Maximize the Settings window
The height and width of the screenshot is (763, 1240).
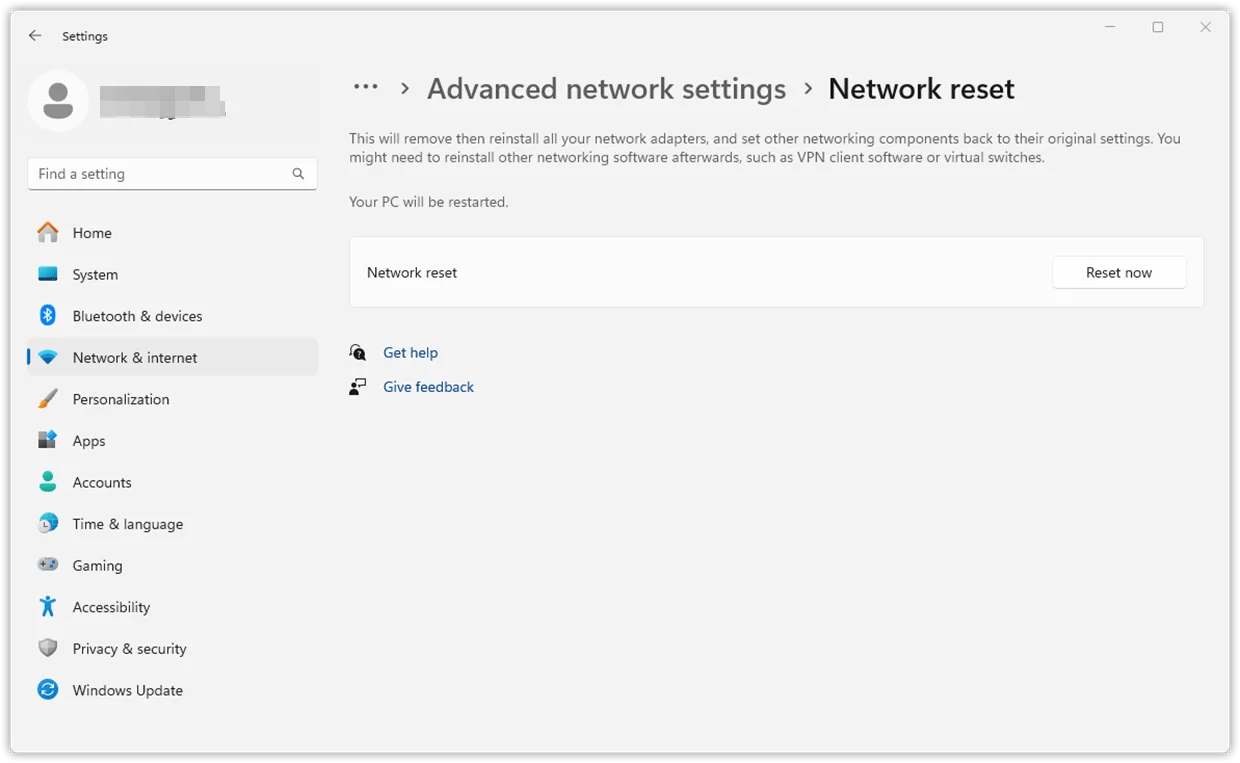coord(1158,28)
